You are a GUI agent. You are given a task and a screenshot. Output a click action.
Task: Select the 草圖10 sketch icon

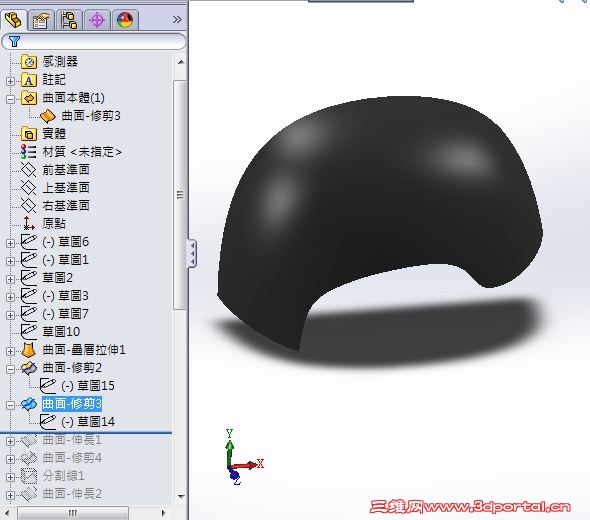tap(29, 332)
